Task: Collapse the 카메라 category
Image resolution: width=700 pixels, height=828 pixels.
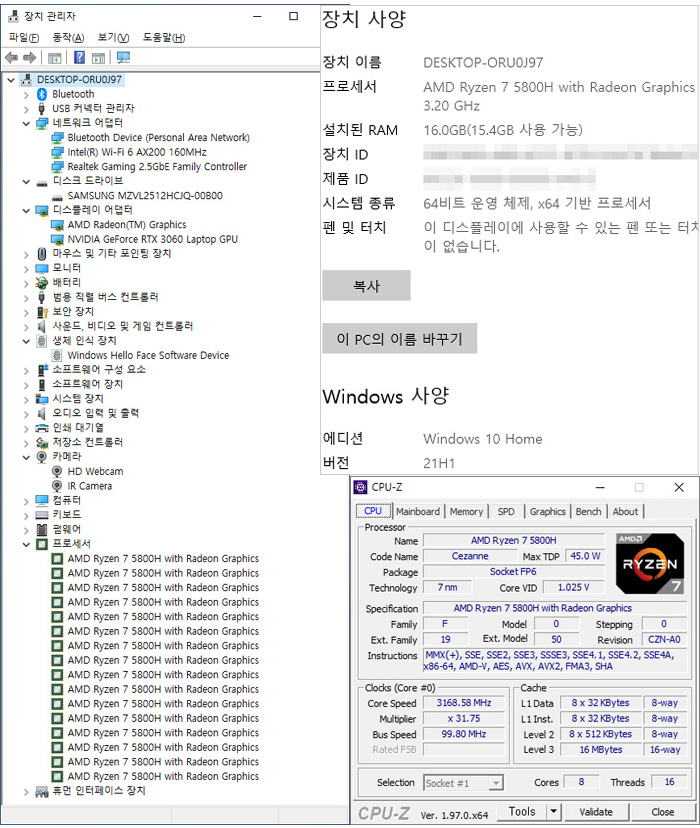Action: [26, 457]
